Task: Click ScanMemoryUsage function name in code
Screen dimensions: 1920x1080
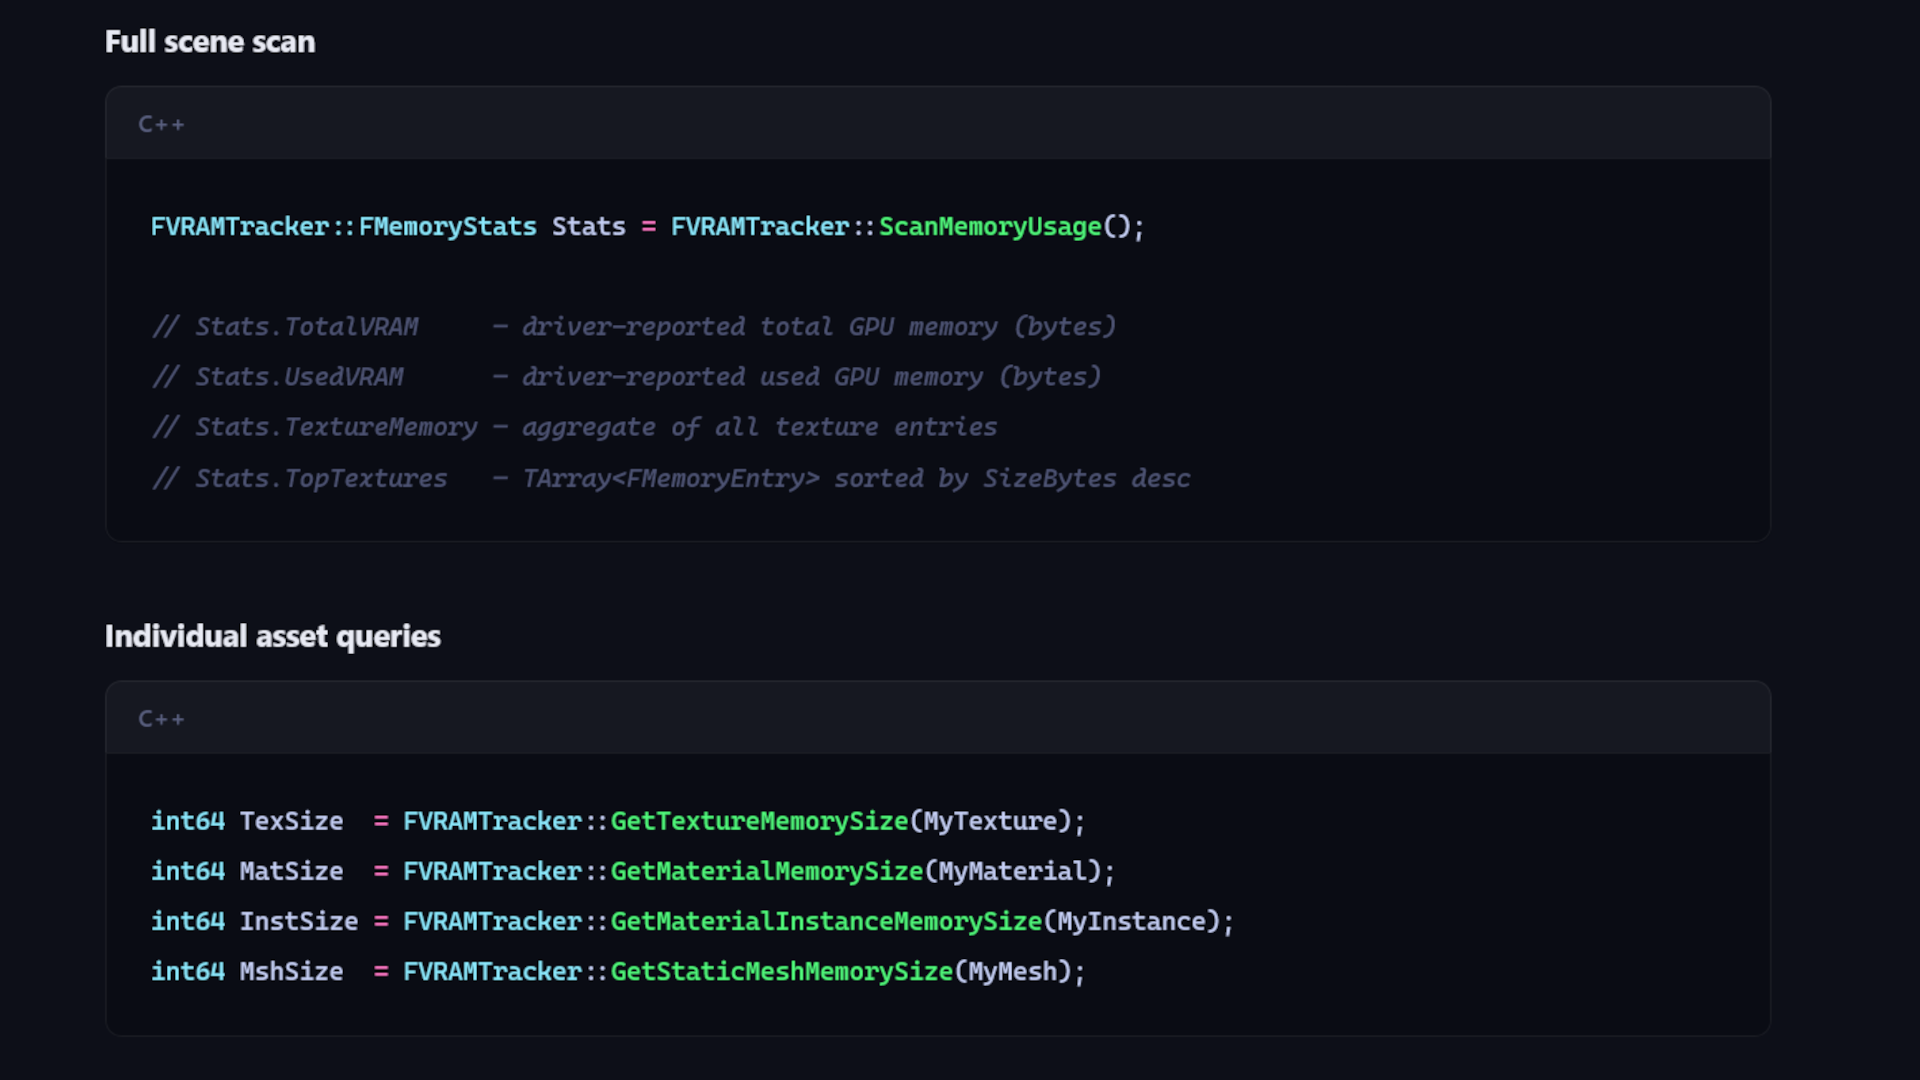Action: pyautogui.click(x=990, y=227)
